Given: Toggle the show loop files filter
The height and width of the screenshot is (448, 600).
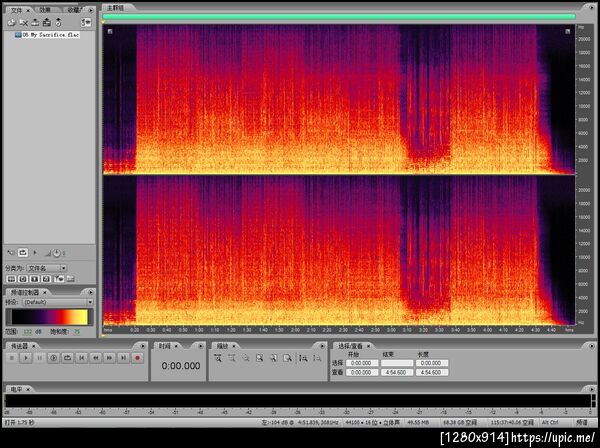Looking at the screenshot, I should coord(23,279).
